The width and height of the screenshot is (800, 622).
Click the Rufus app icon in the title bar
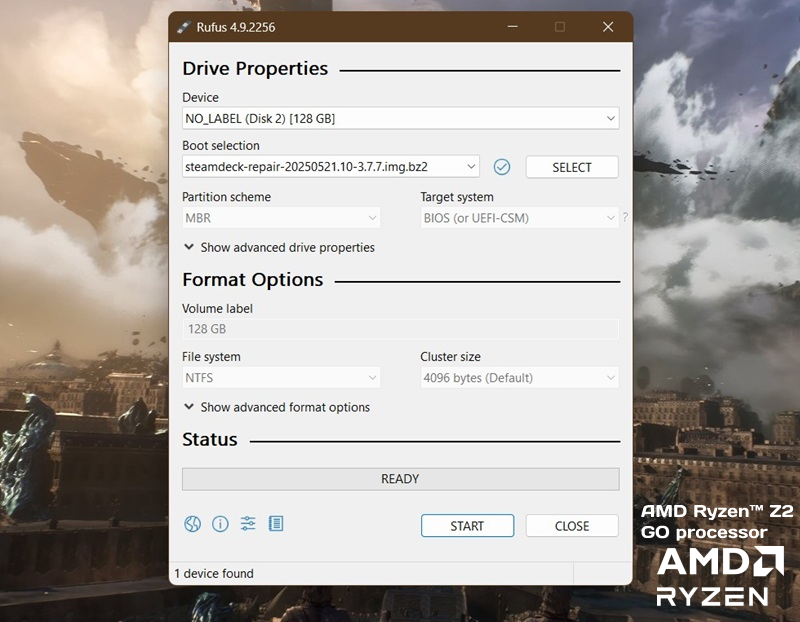click(x=185, y=27)
